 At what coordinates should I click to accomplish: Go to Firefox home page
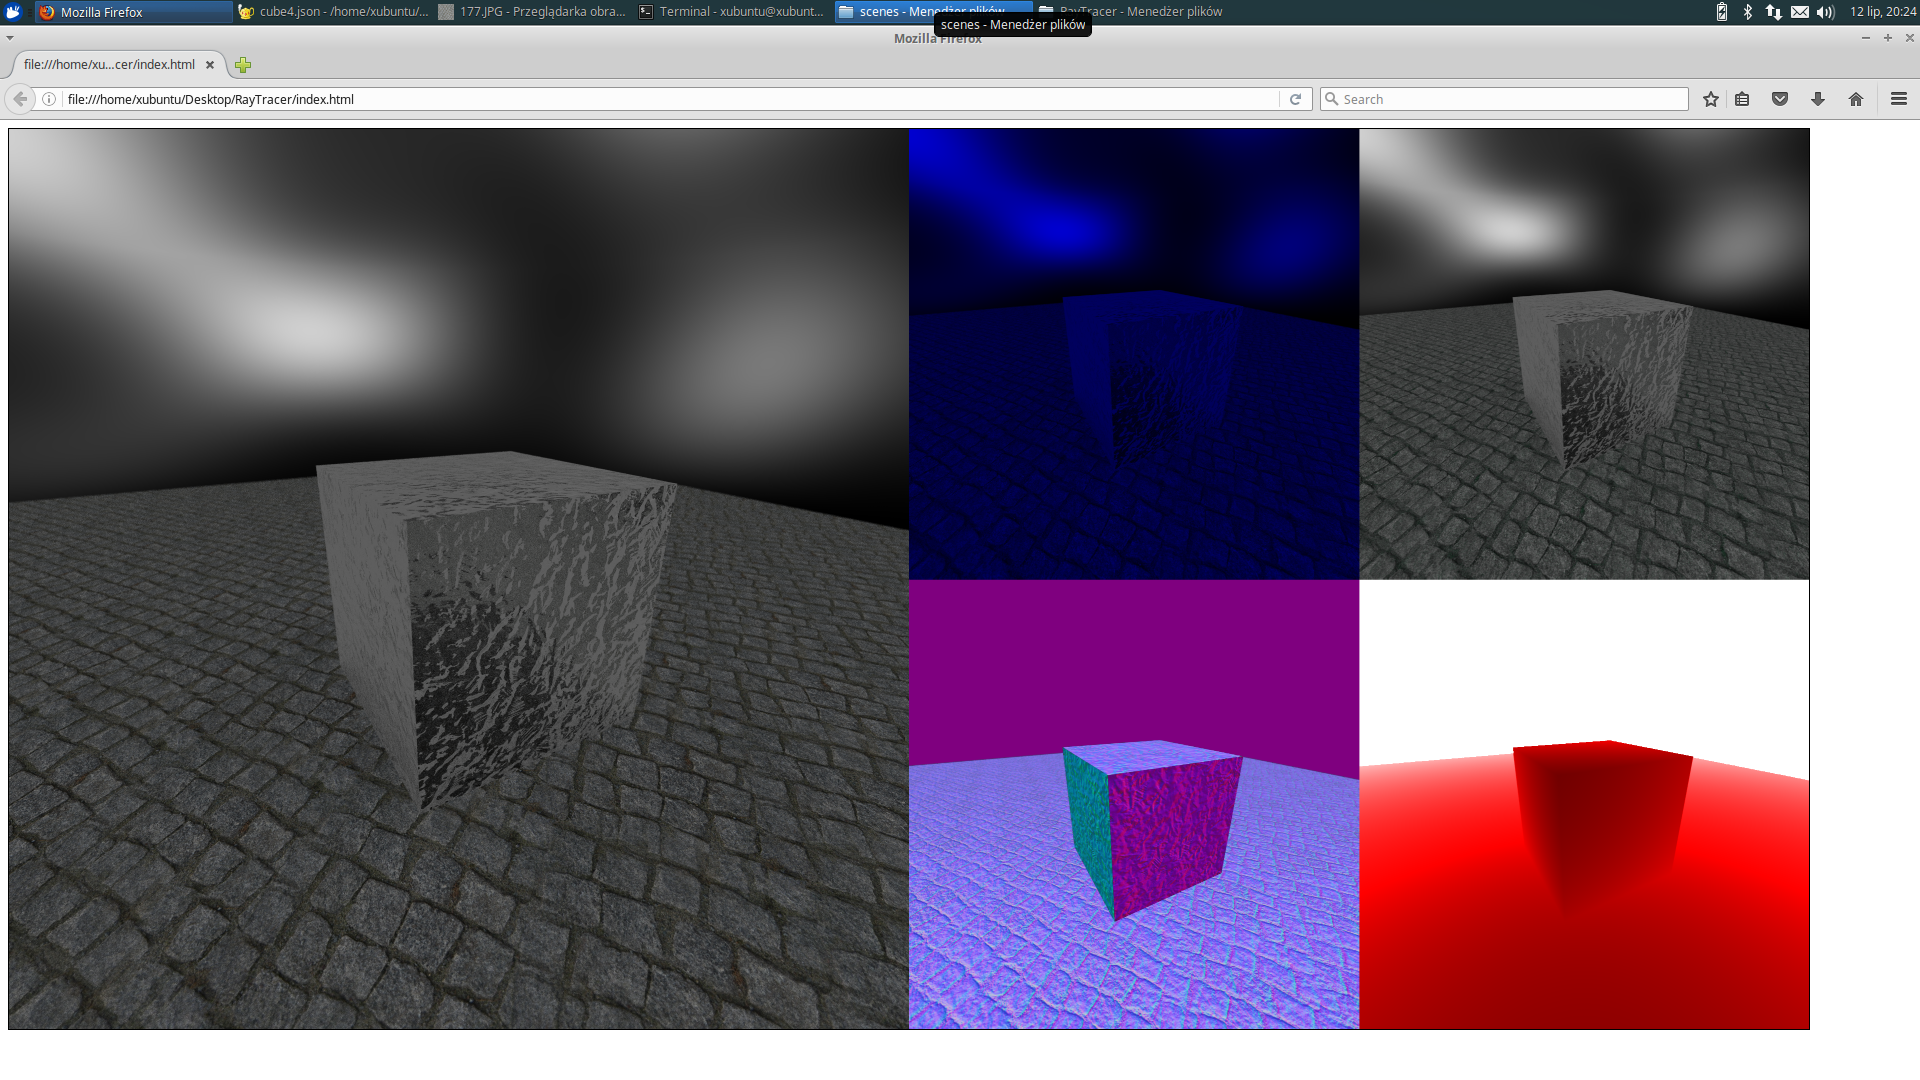(x=1856, y=99)
